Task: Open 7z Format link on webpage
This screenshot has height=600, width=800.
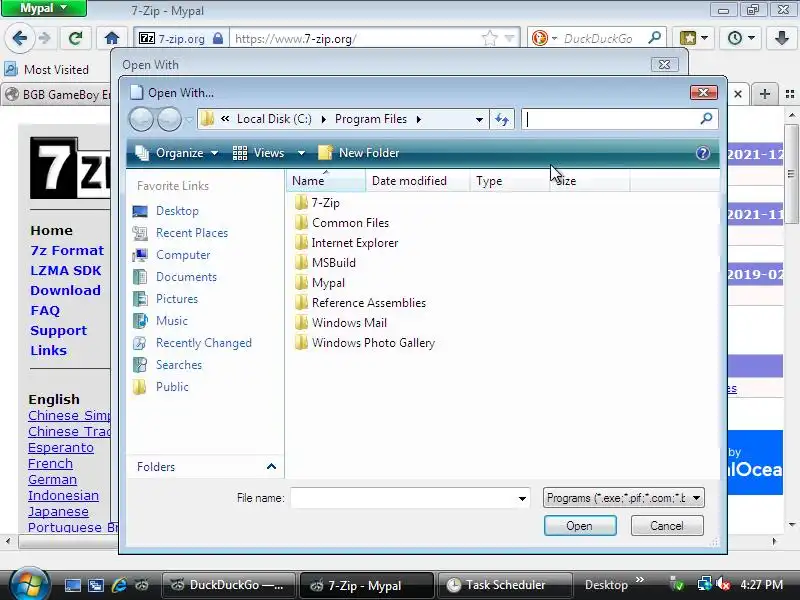Action: tap(67, 251)
